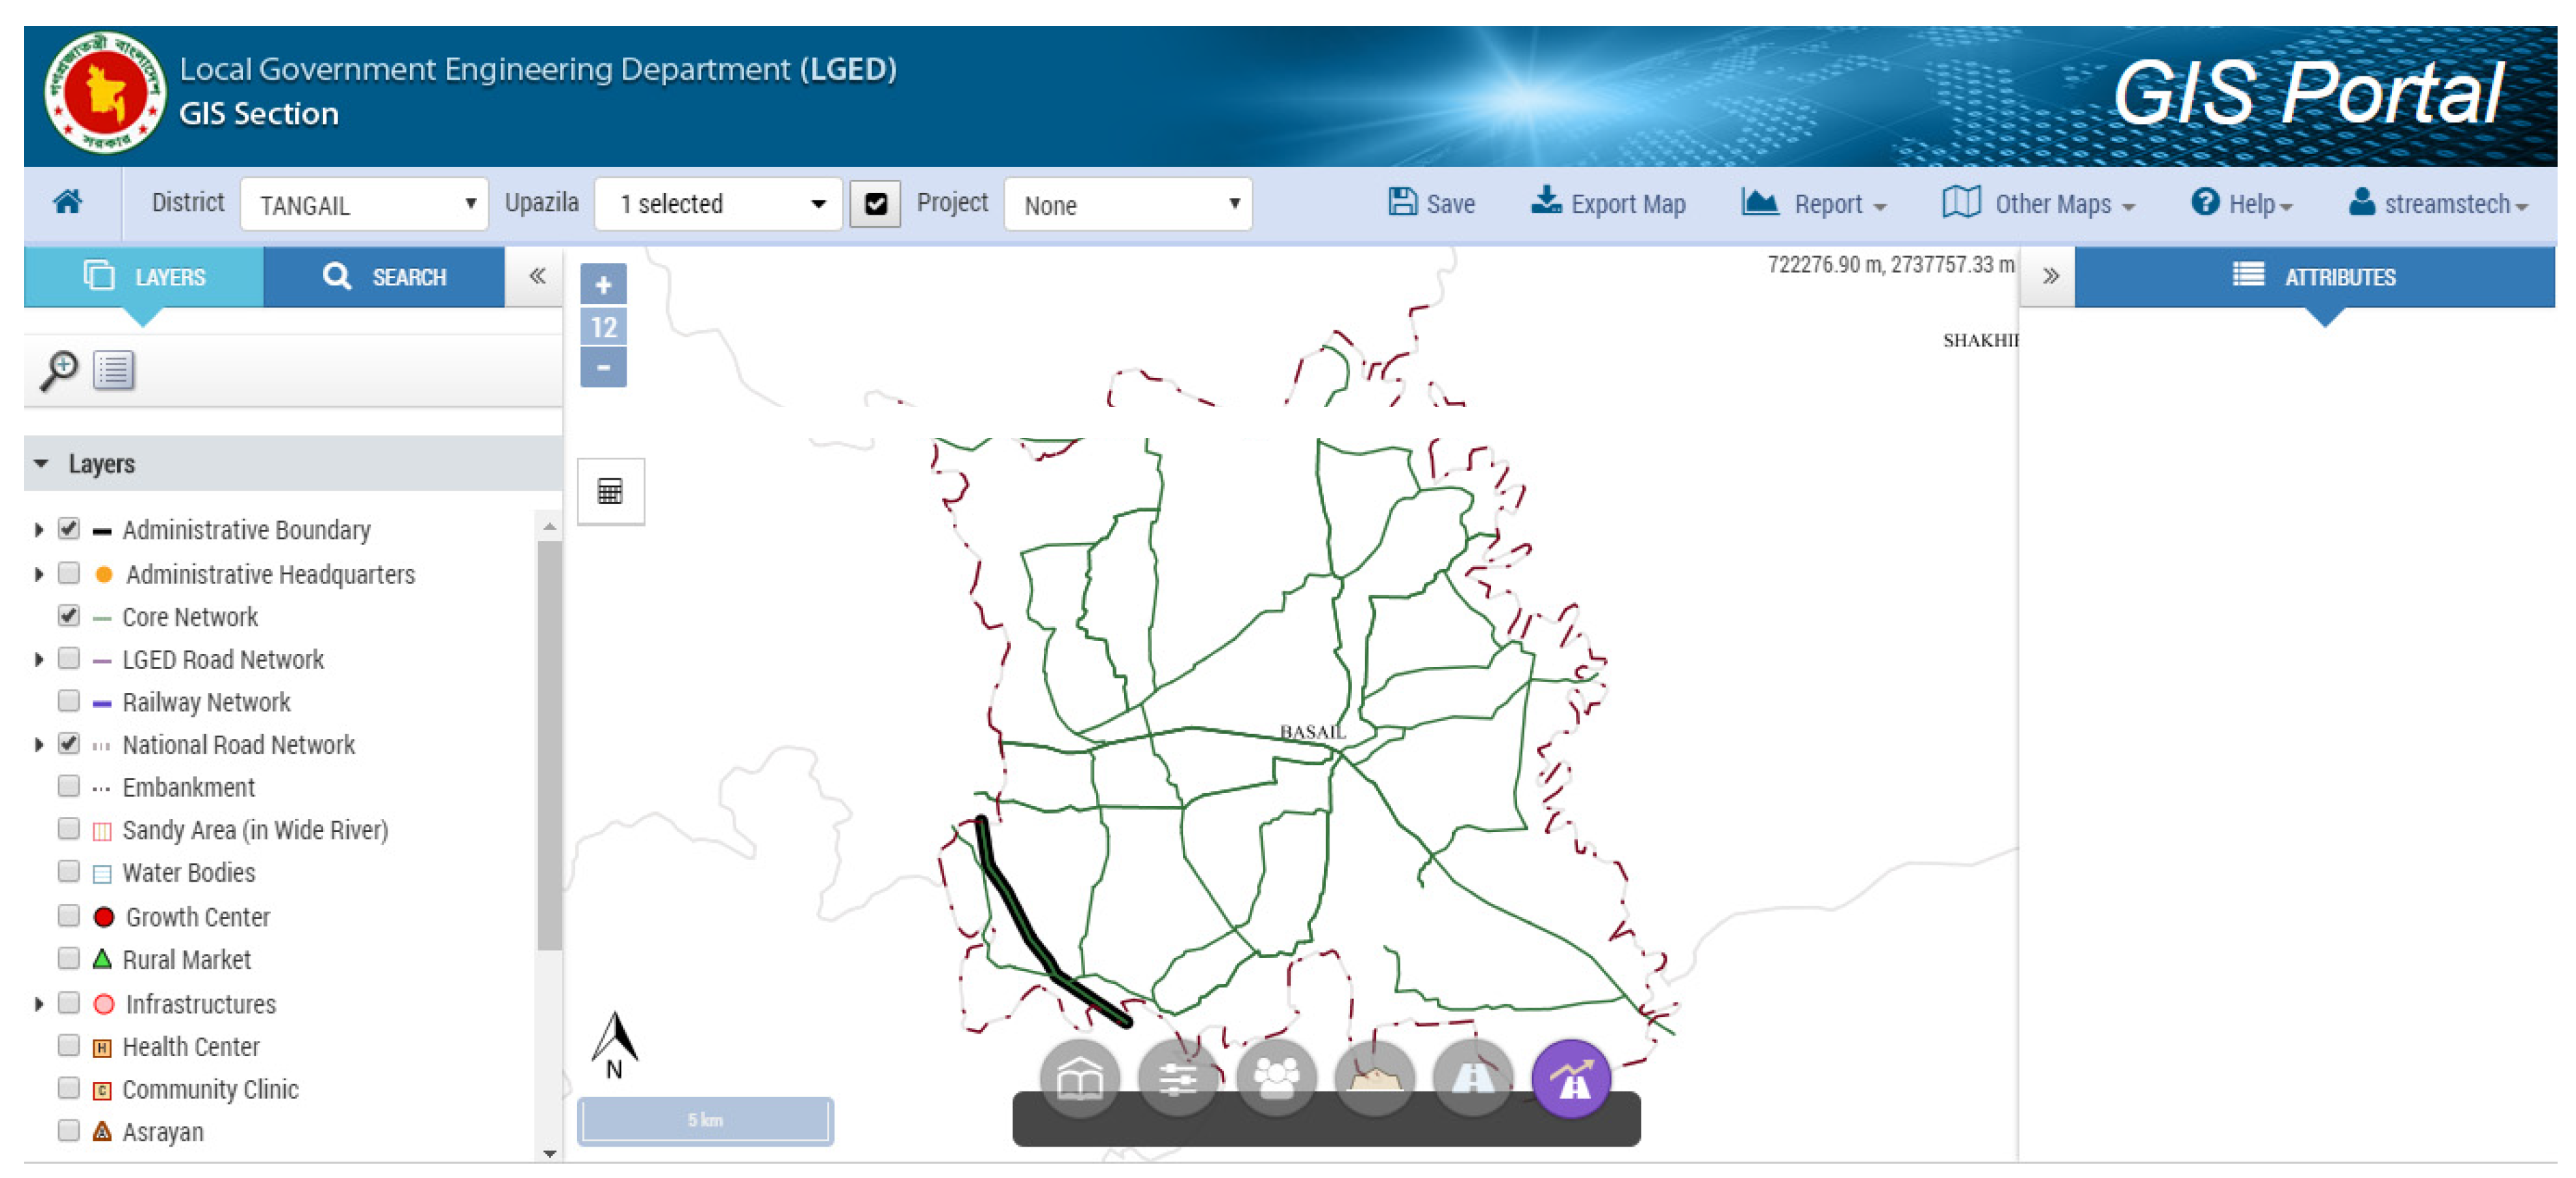Click the list view icon beside magnifier
2576x1178 pixels.
[x=113, y=370]
